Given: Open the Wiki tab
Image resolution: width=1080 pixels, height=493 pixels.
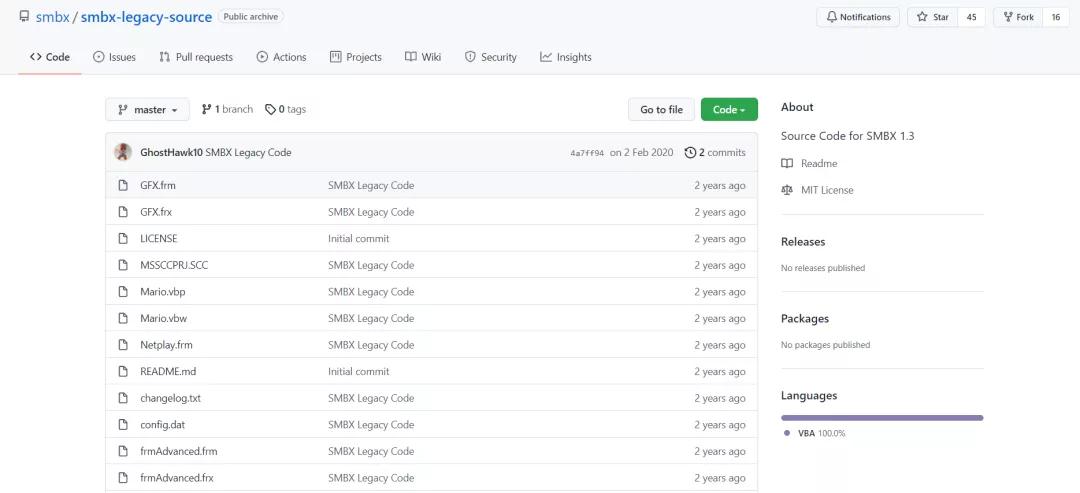Looking at the screenshot, I should 423,57.
